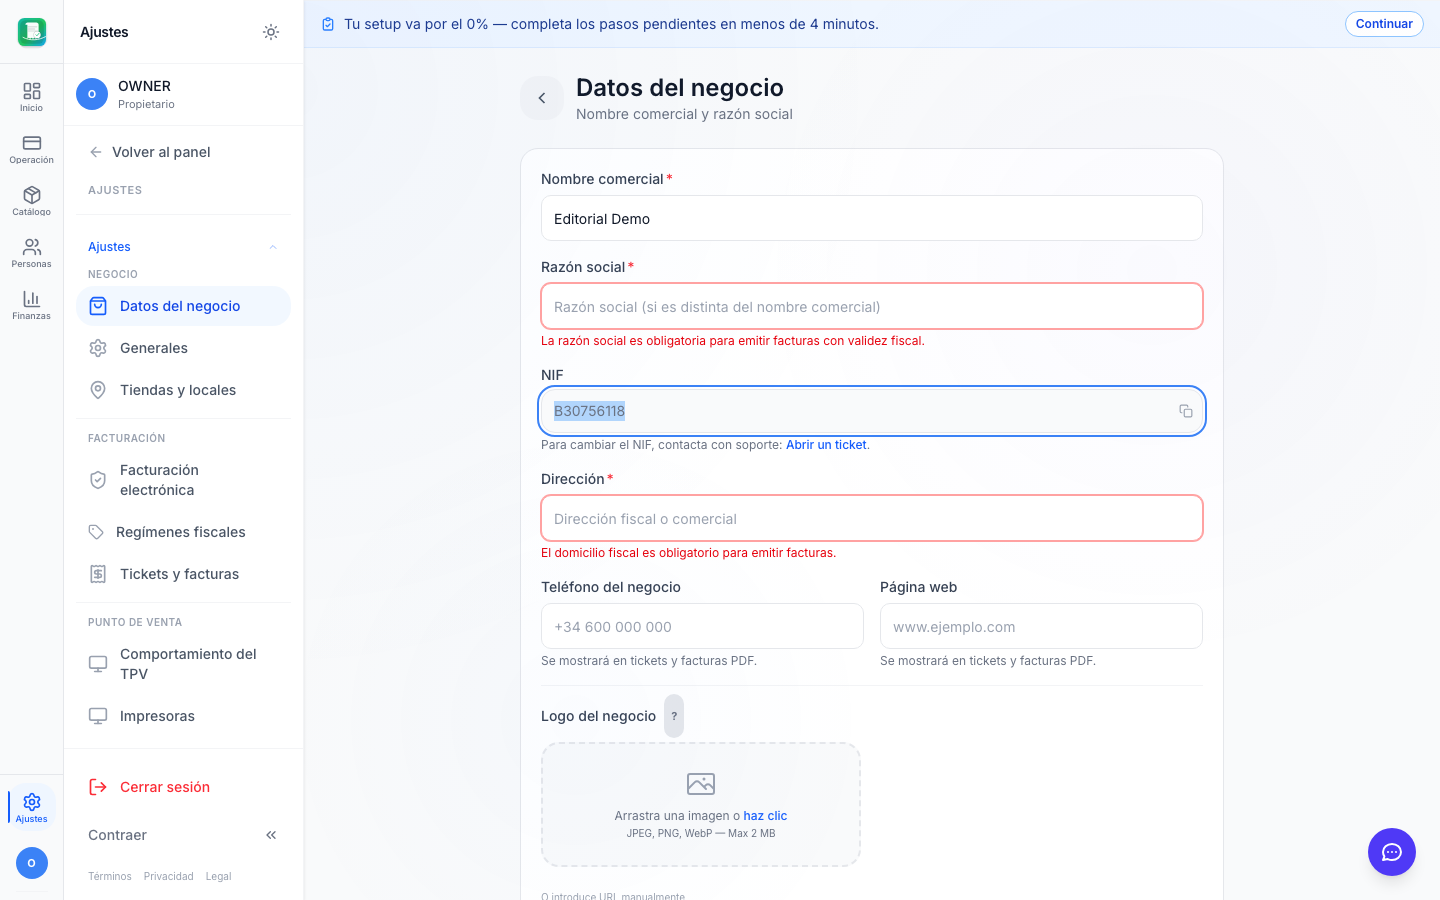
Task: Open Legal footer link
Action: [218, 876]
